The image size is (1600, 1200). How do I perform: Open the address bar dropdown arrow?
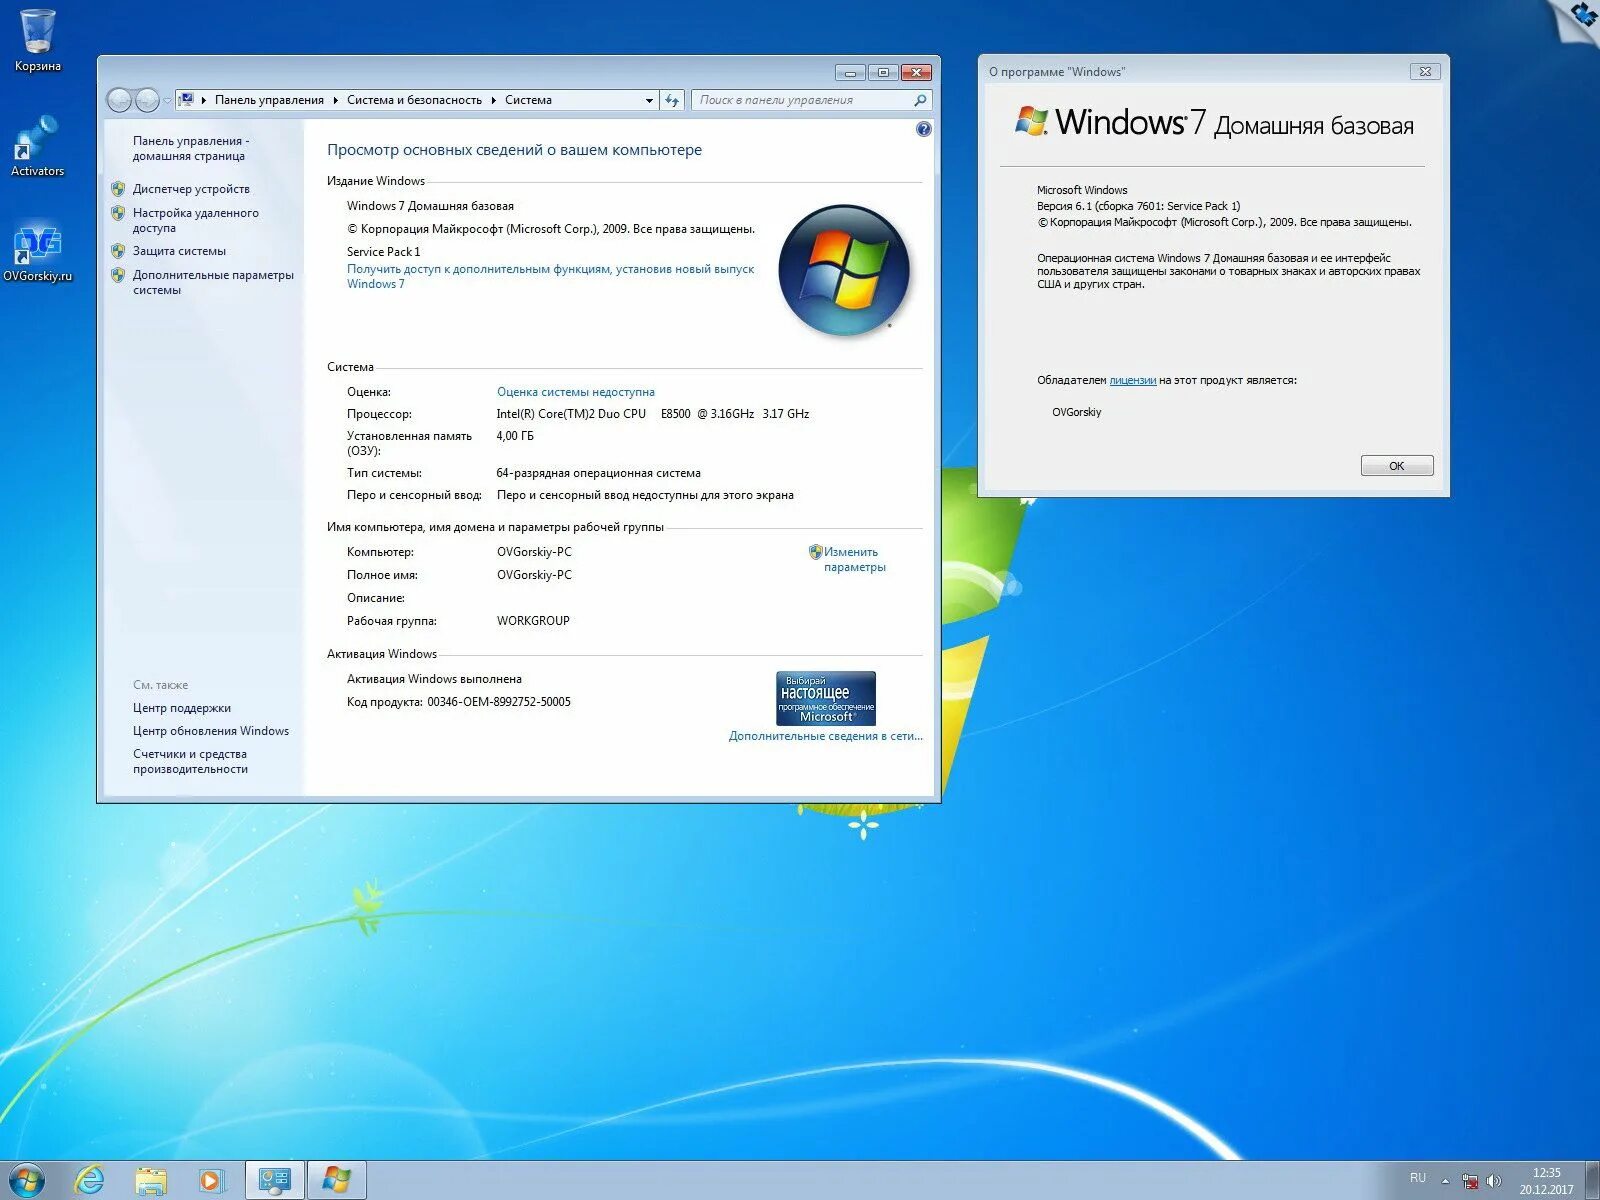click(x=648, y=100)
